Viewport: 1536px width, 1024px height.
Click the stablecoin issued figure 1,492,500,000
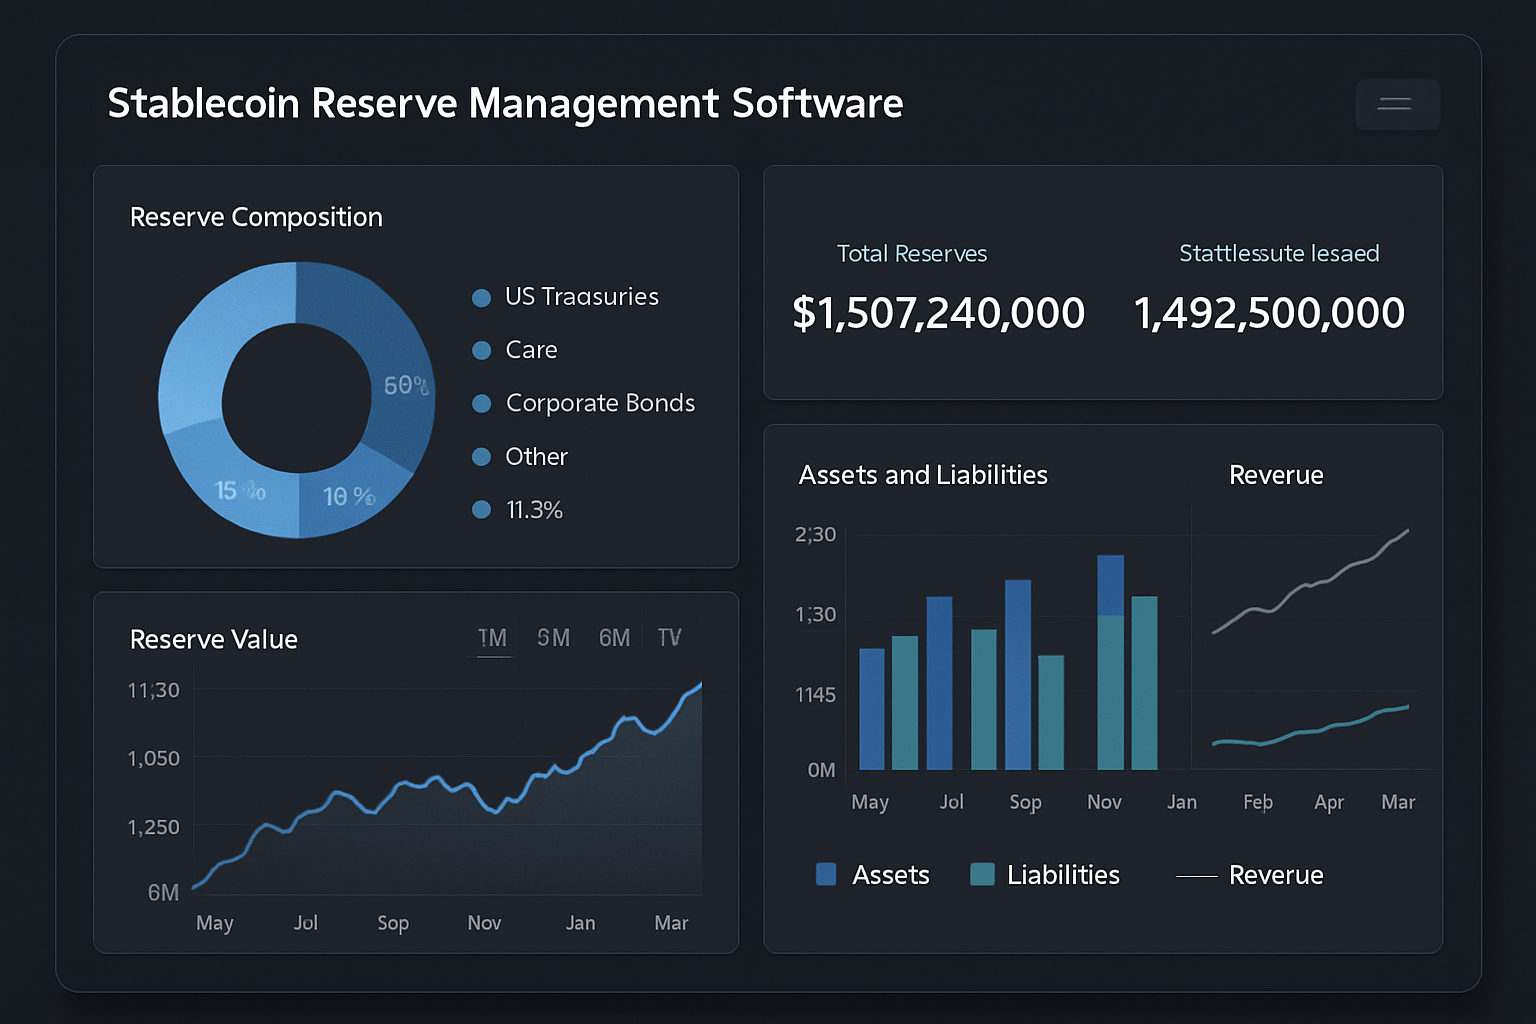(x=1268, y=312)
